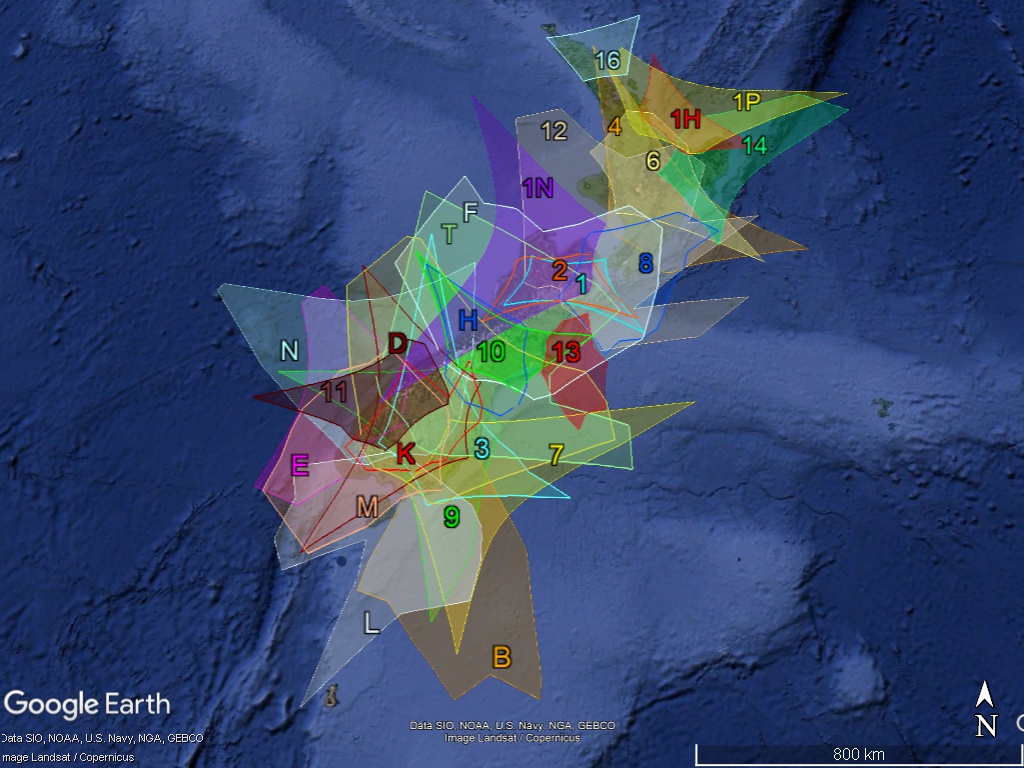Click the red 13 area label
1024x768 pixels.
(565, 351)
